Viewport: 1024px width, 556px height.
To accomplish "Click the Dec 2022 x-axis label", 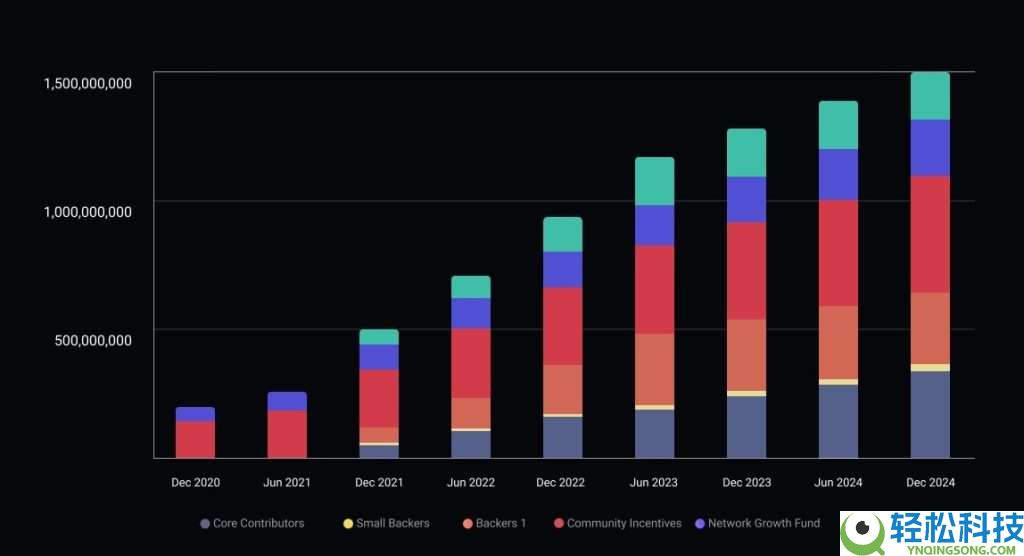I will (560, 483).
